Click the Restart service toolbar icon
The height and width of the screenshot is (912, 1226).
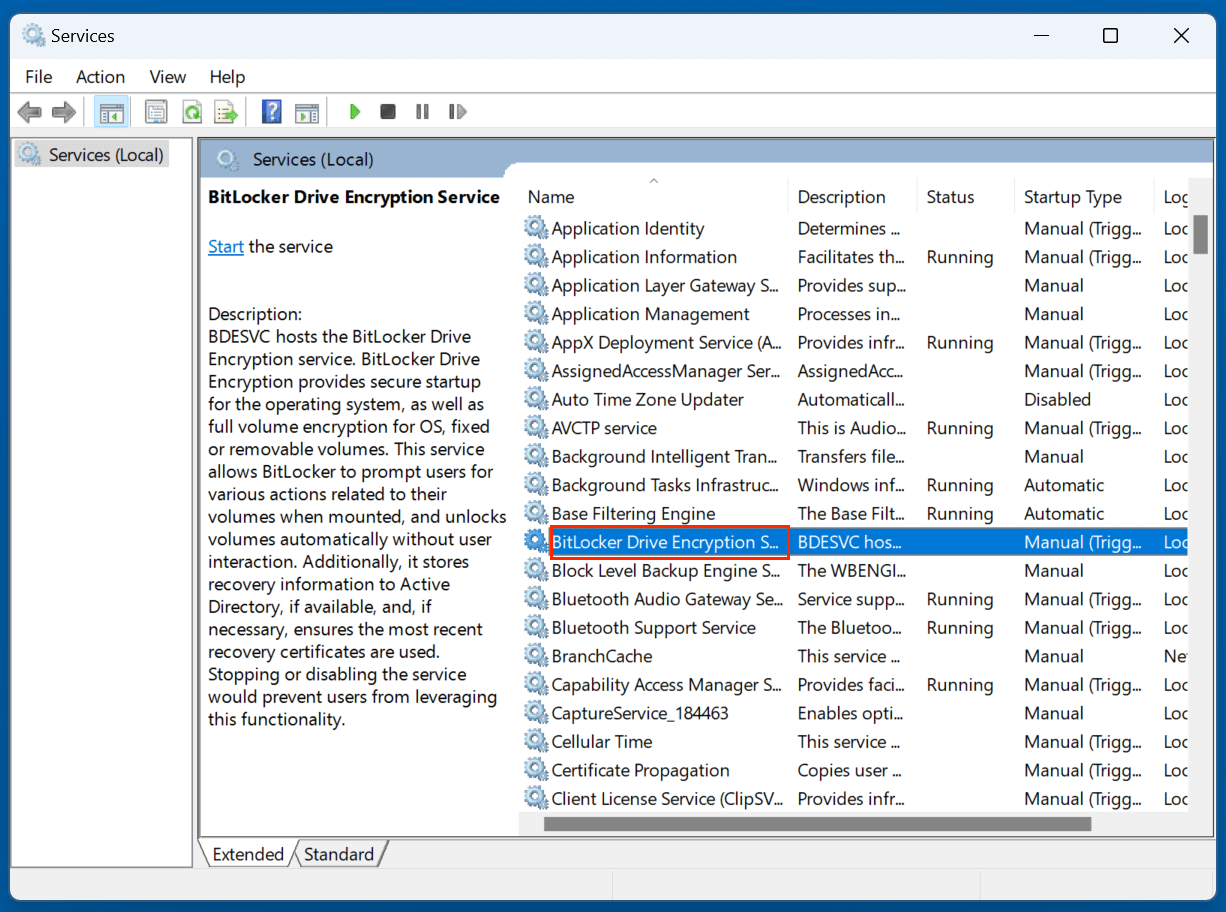[457, 111]
